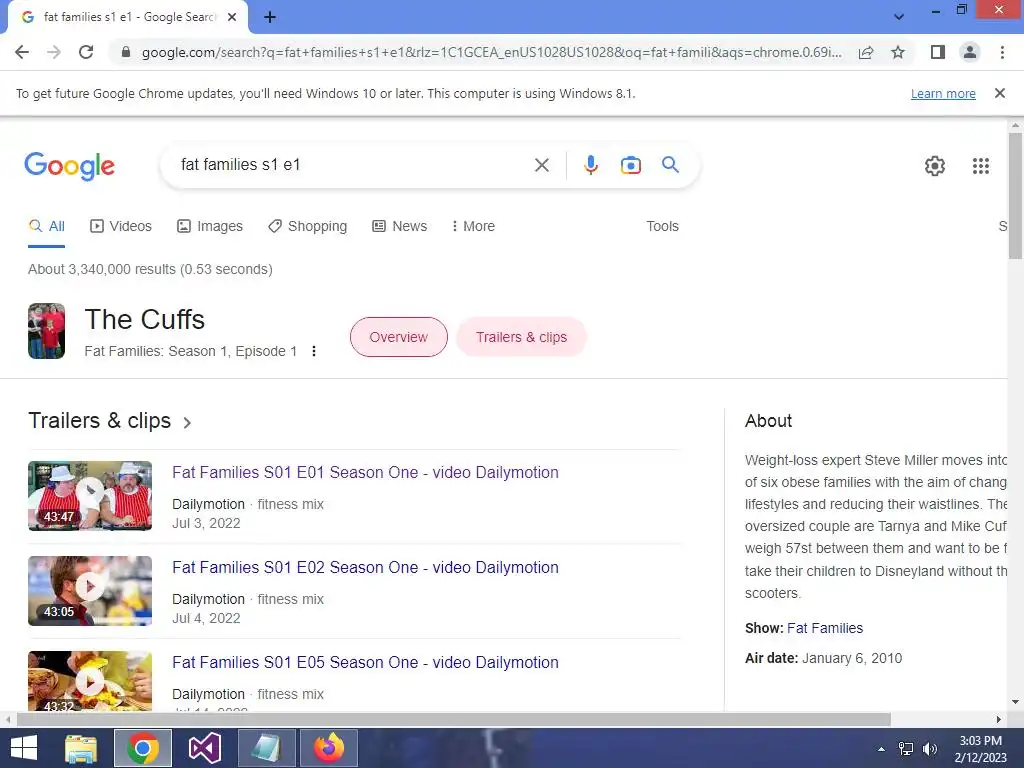1024x768 pixels.
Task: Click the scroll-right arrow at the bottom
Action: click(x=999, y=720)
